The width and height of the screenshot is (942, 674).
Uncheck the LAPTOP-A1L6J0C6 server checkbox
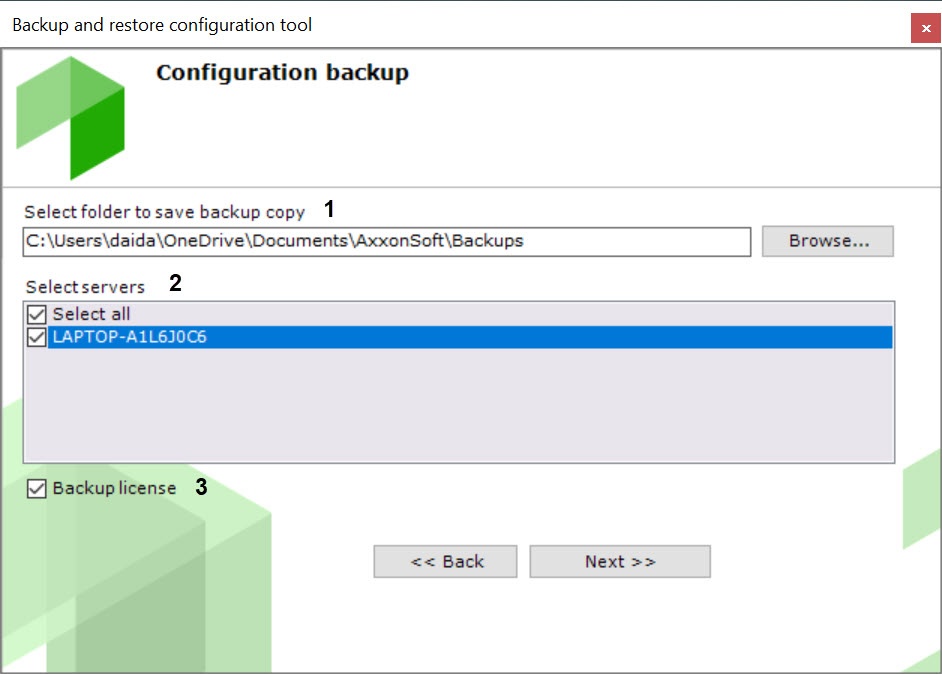[x=37, y=337]
